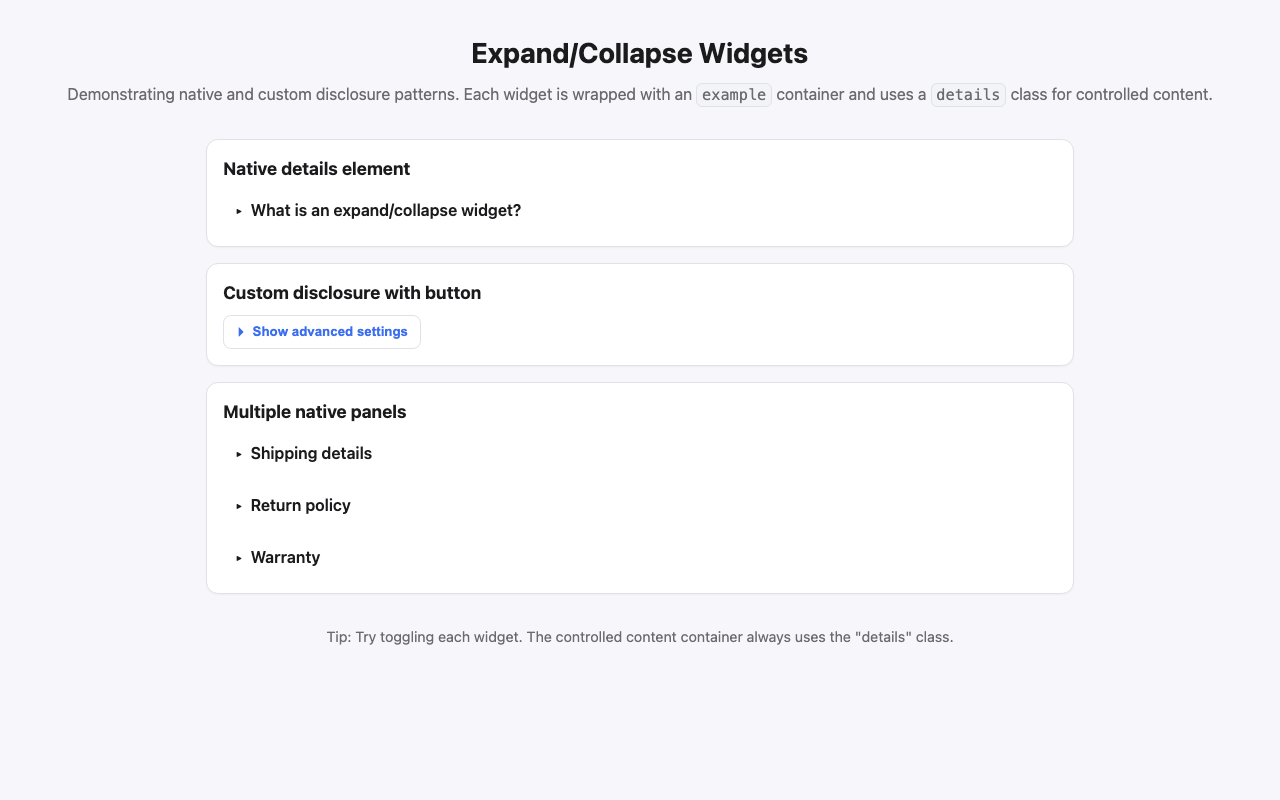Click the "Custom disclosure with button" heading
1280x800 pixels.
point(352,293)
